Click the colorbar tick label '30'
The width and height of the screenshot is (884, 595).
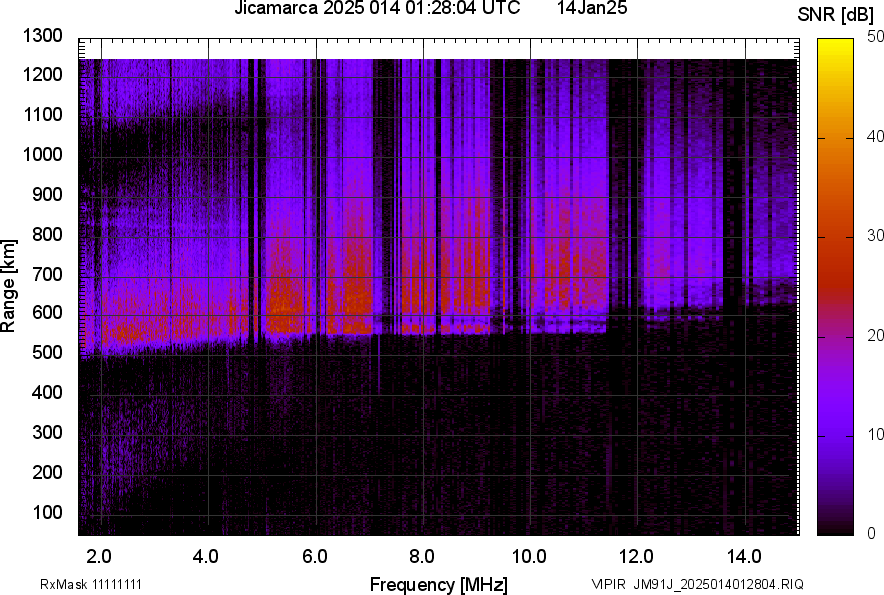coord(876,236)
